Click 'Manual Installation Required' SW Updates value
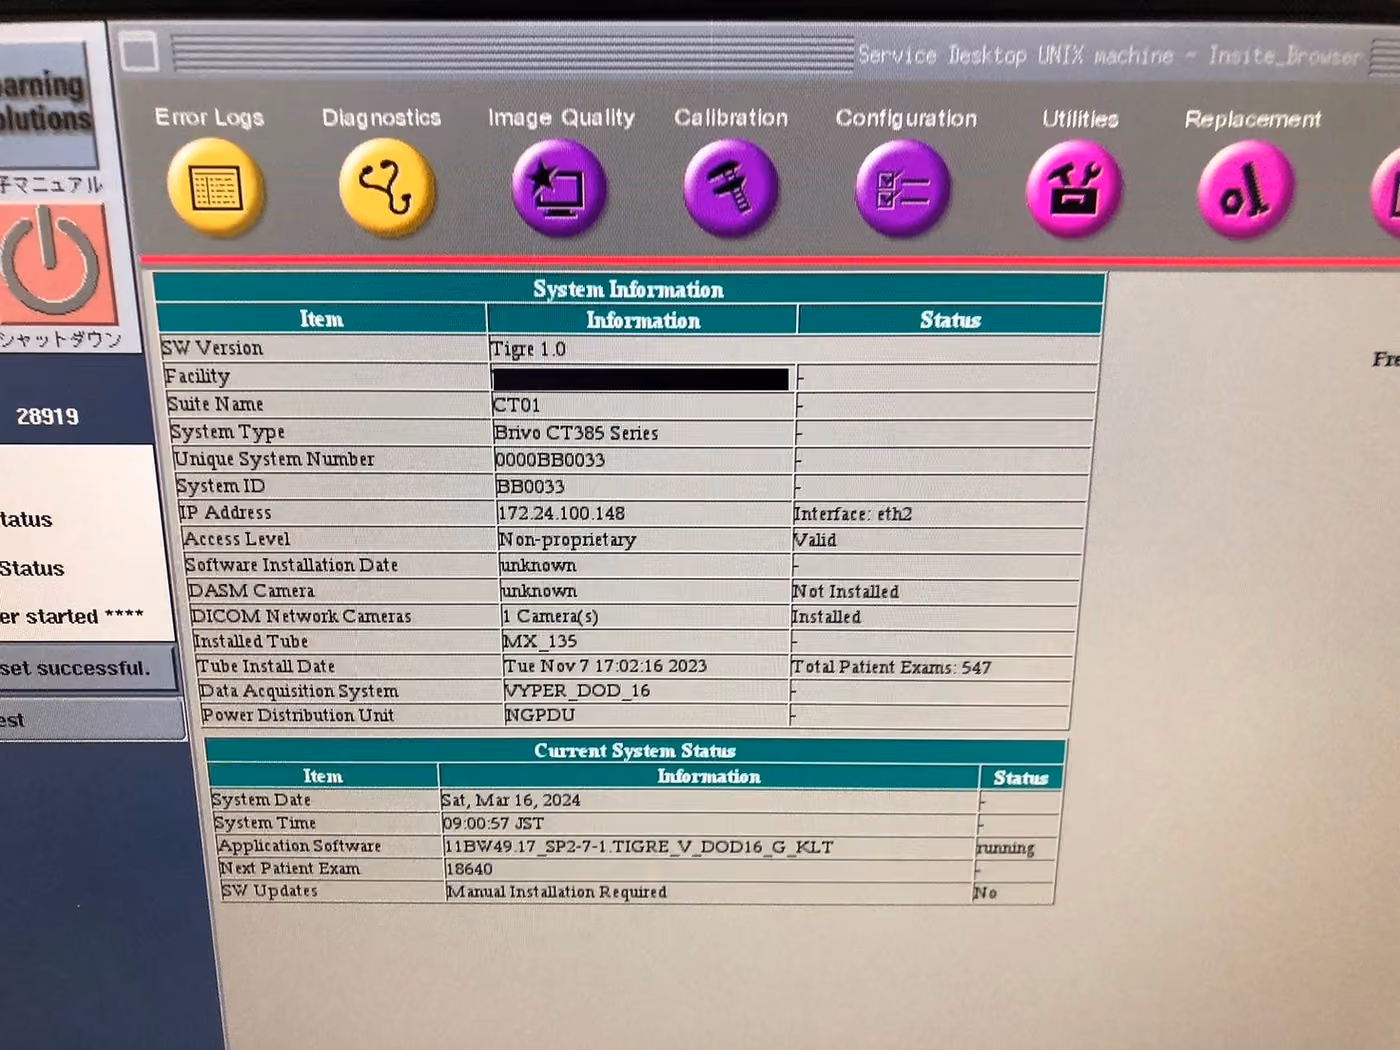The image size is (1400, 1050). pos(557,891)
